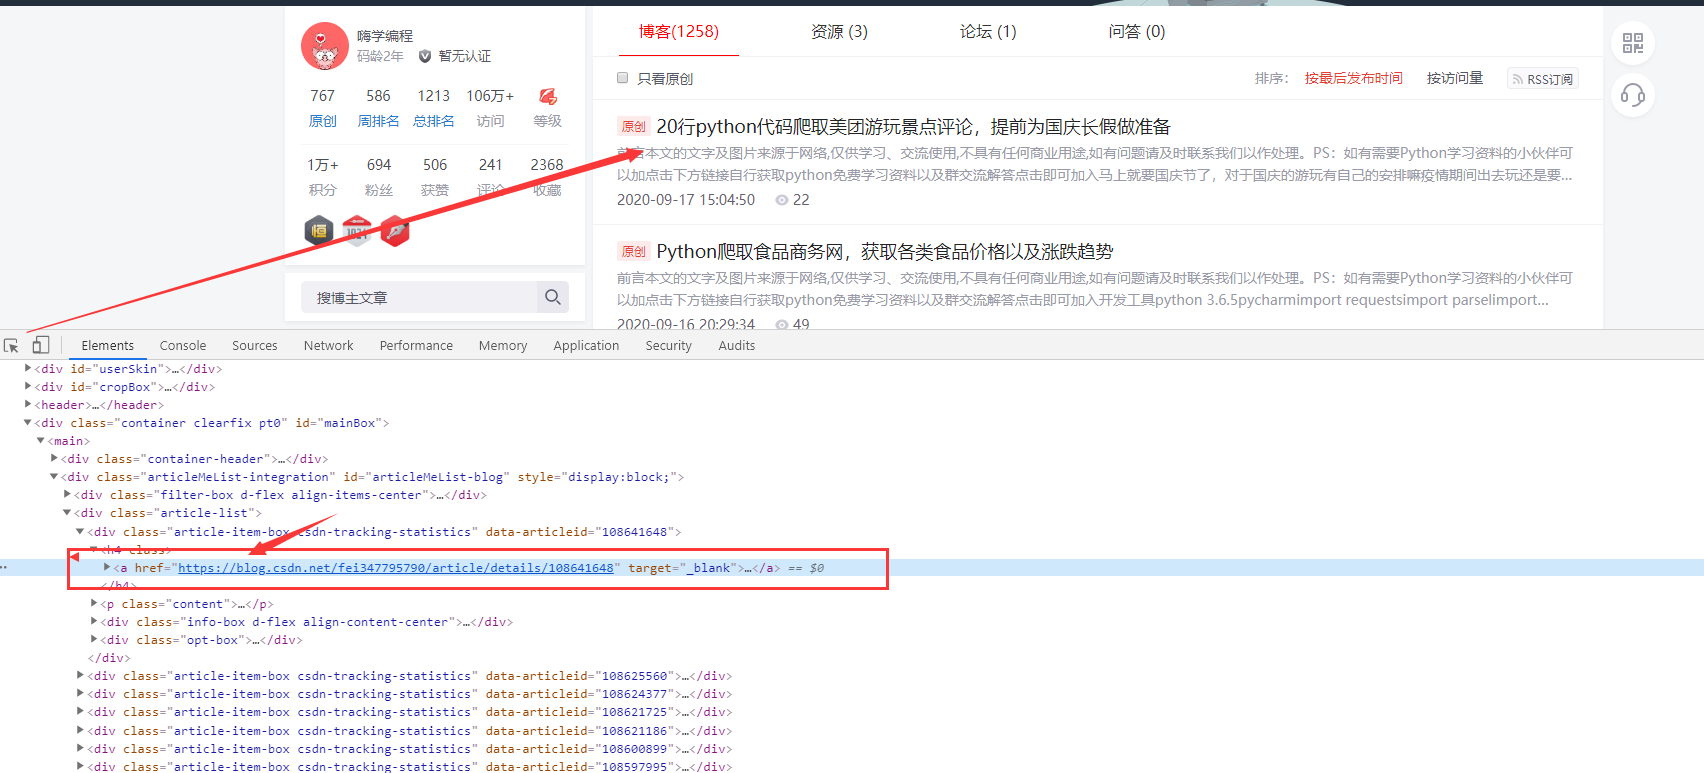Expand the data-articleid 108600899 node
Viewport: 1704px width, 773px height.
(x=80, y=749)
